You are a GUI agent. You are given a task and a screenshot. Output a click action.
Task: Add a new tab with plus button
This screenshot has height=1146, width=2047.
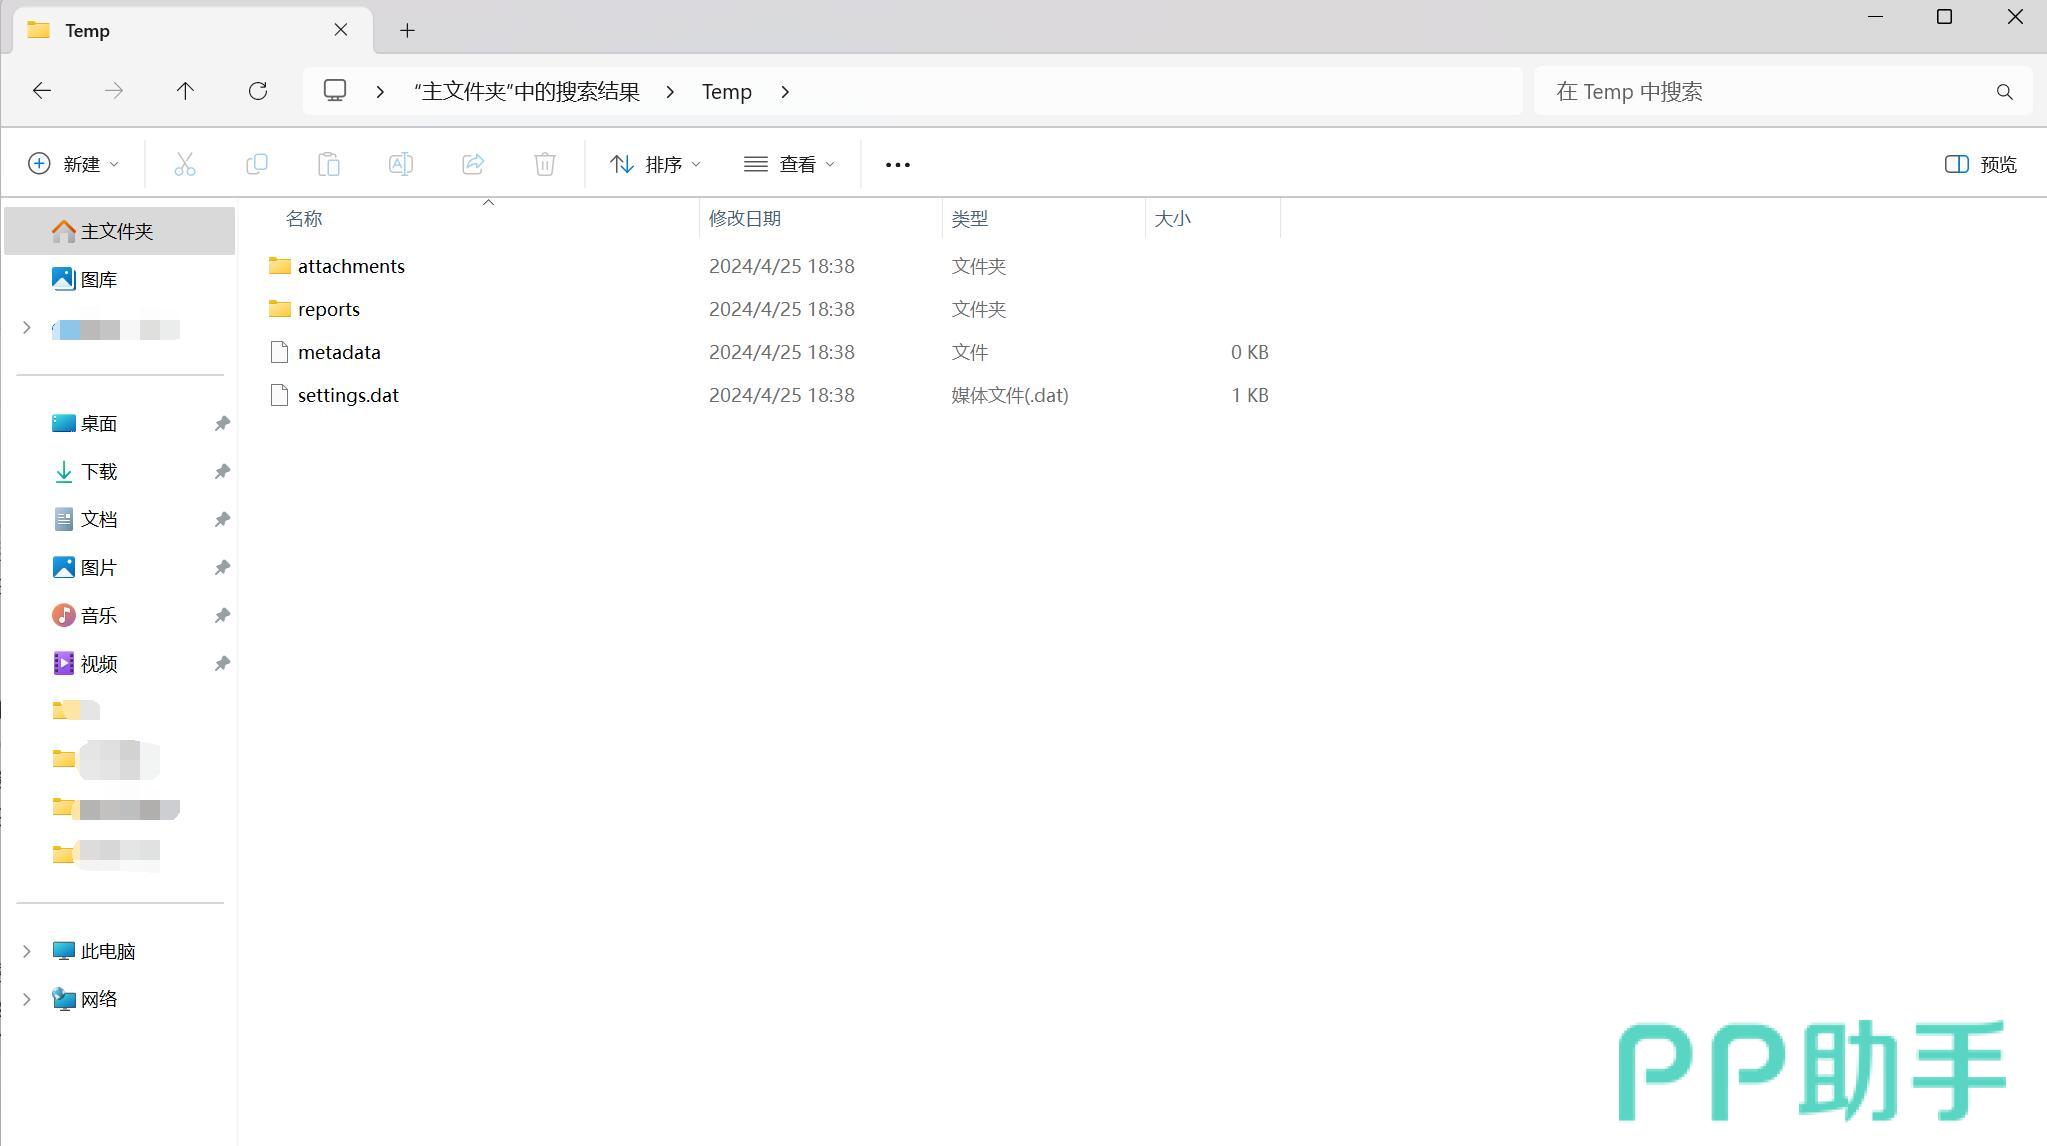407,30
